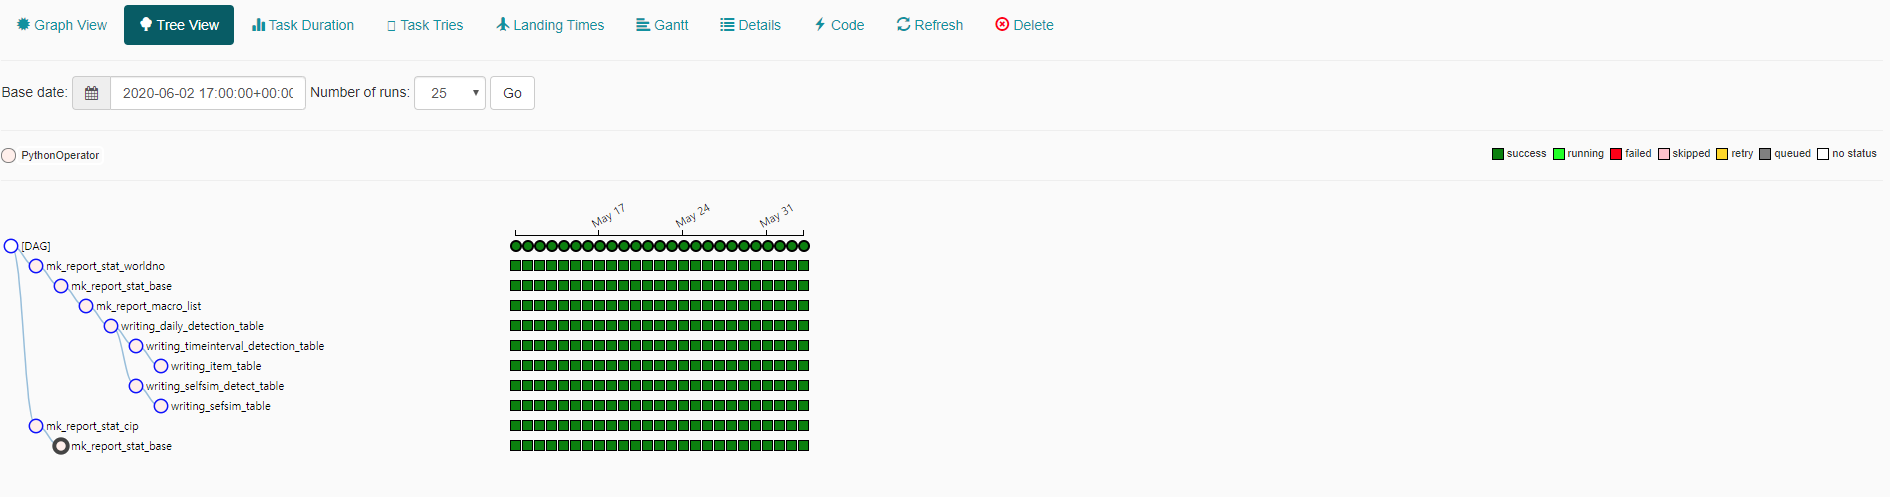Image resolution: width=1890 pixels, height=497 pixels.
Task: Click first task square for mk_report_macro_list
Action: pyautogui.click(x=516, y=306)
